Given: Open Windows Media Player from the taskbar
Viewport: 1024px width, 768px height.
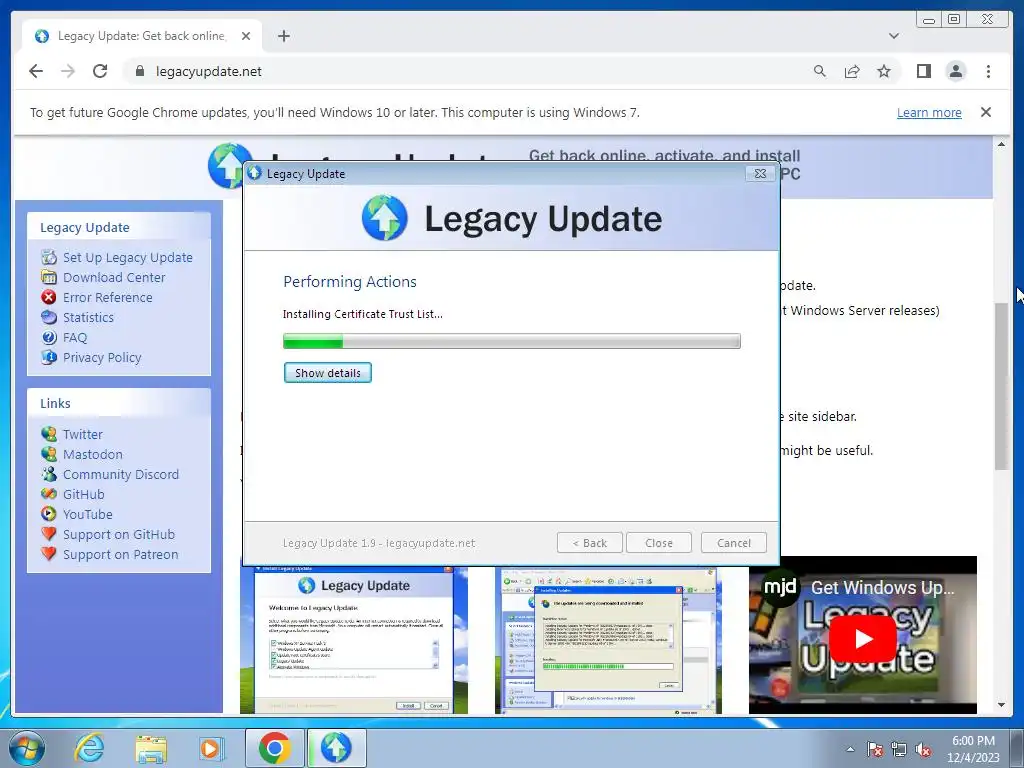Looking at the screenshot, I should 210,748.
